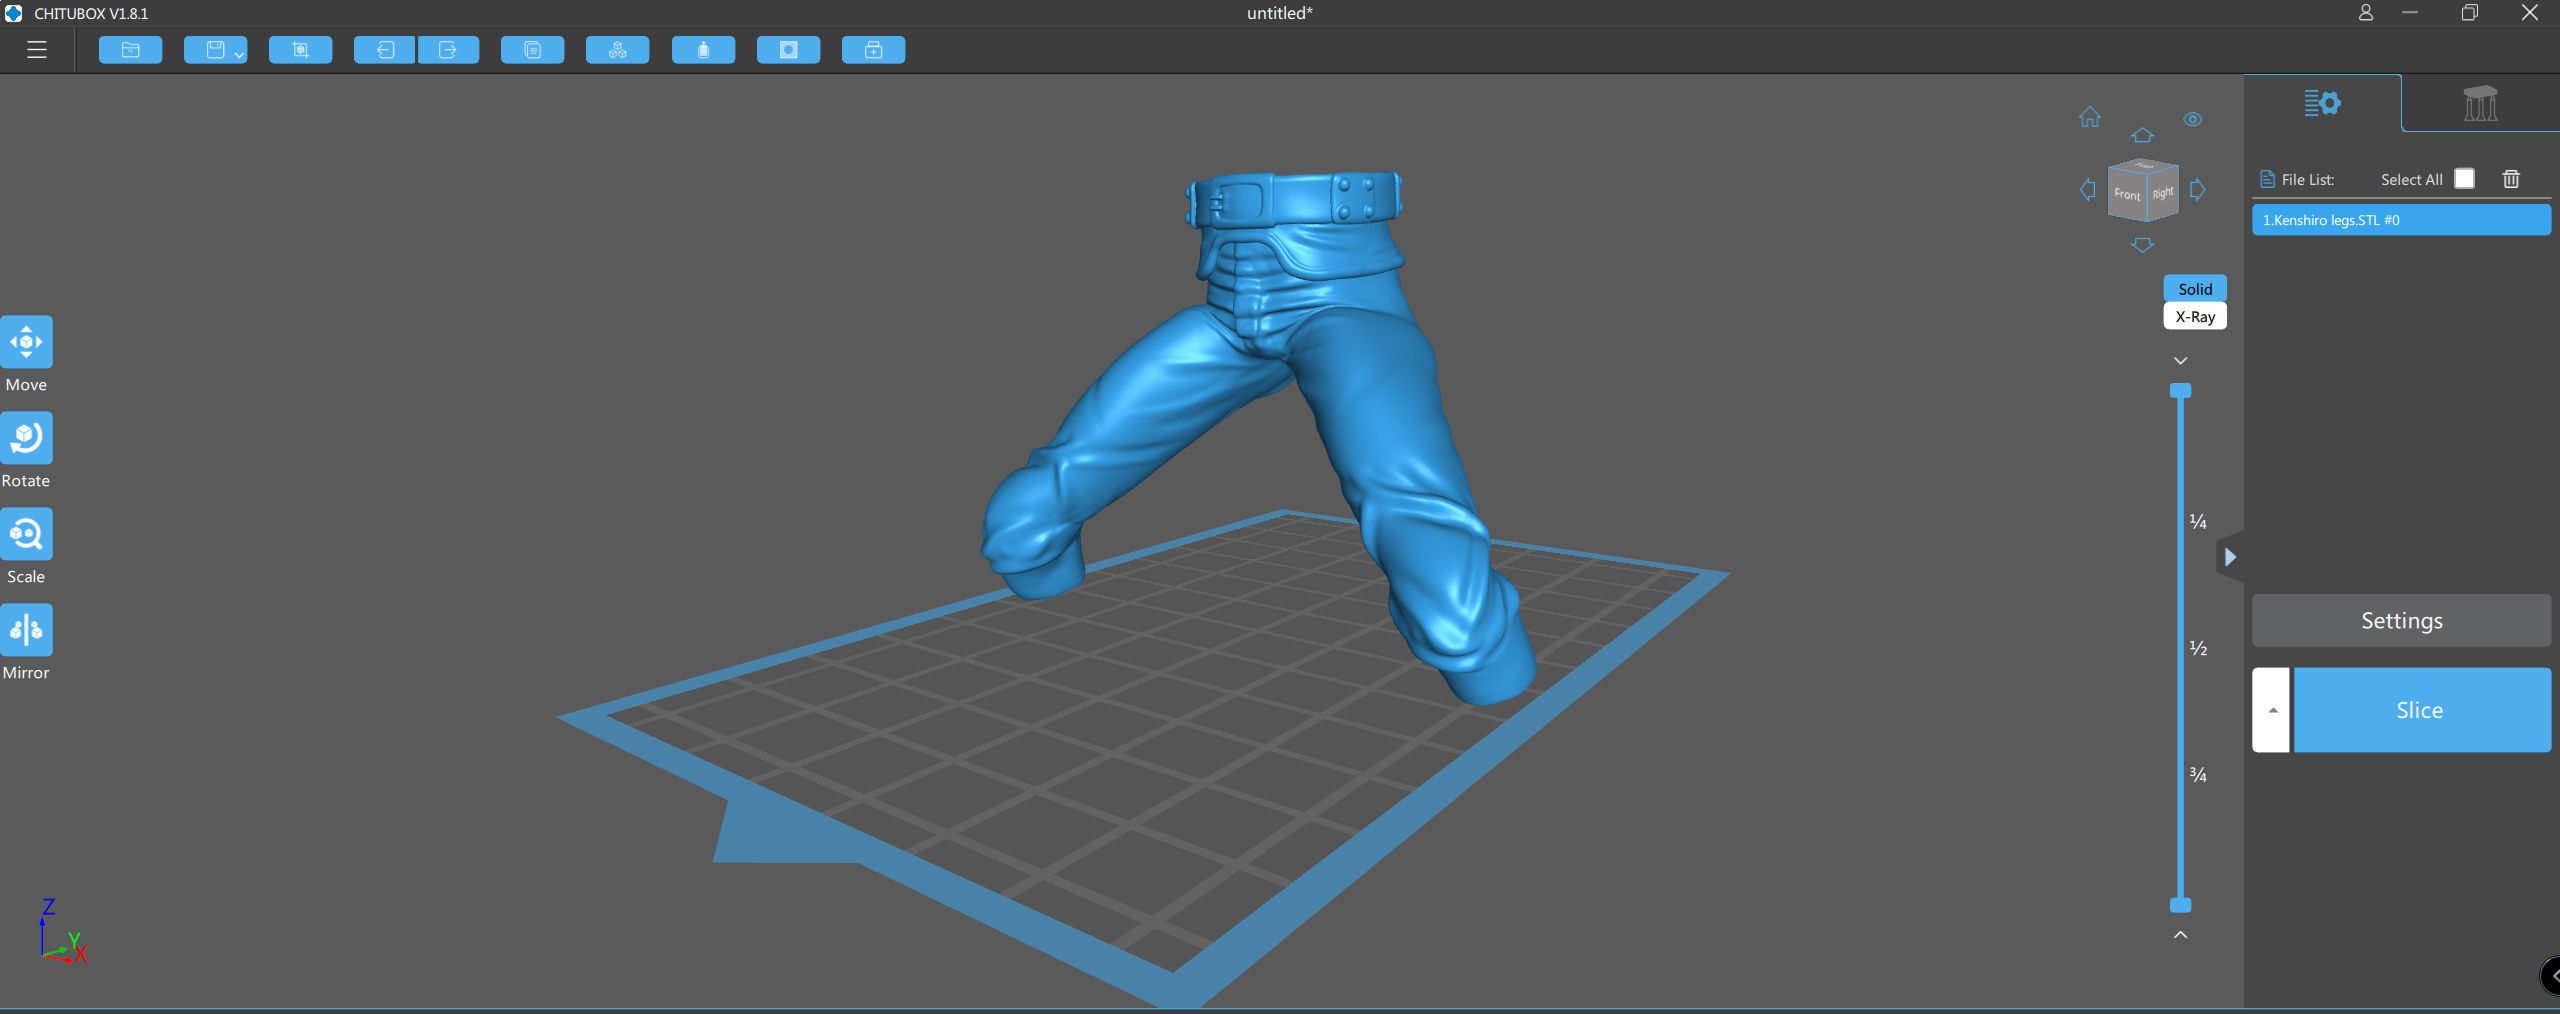Select the Move tool
This screenshot has height=1014, width=2560.
pyautogui.click(x=26, y=342)
